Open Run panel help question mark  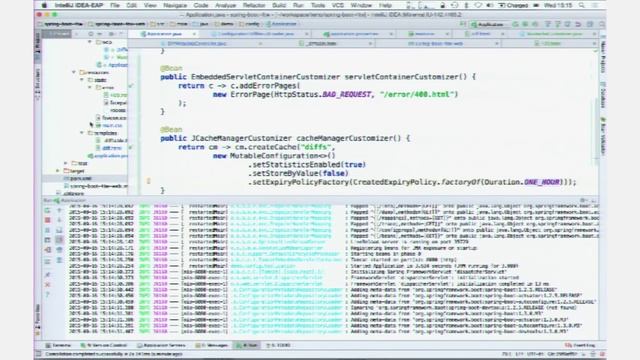(x=47, y=294)
